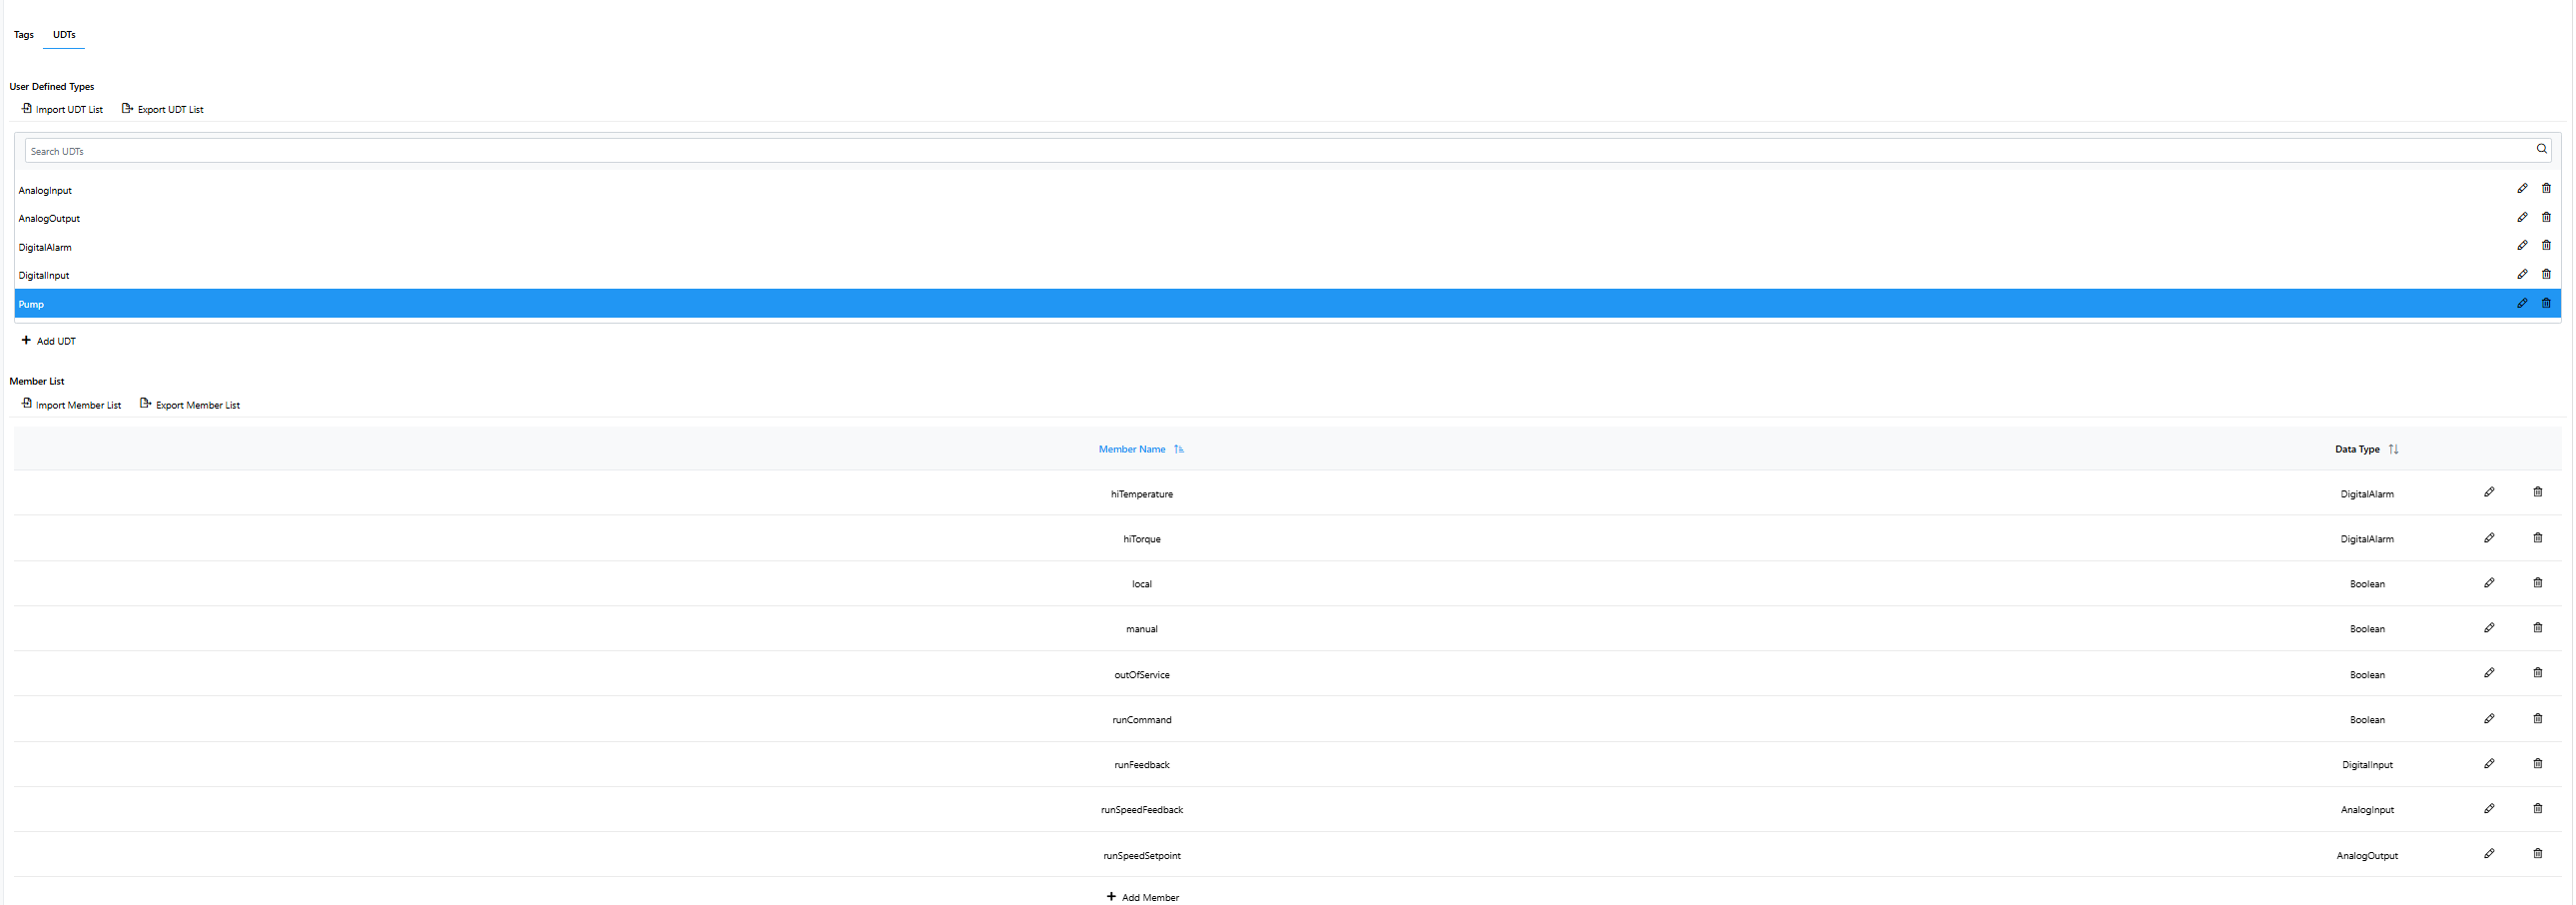2576x905 pixels.
Task: Click the runFeedback member name
Action: click(1142, 765)
